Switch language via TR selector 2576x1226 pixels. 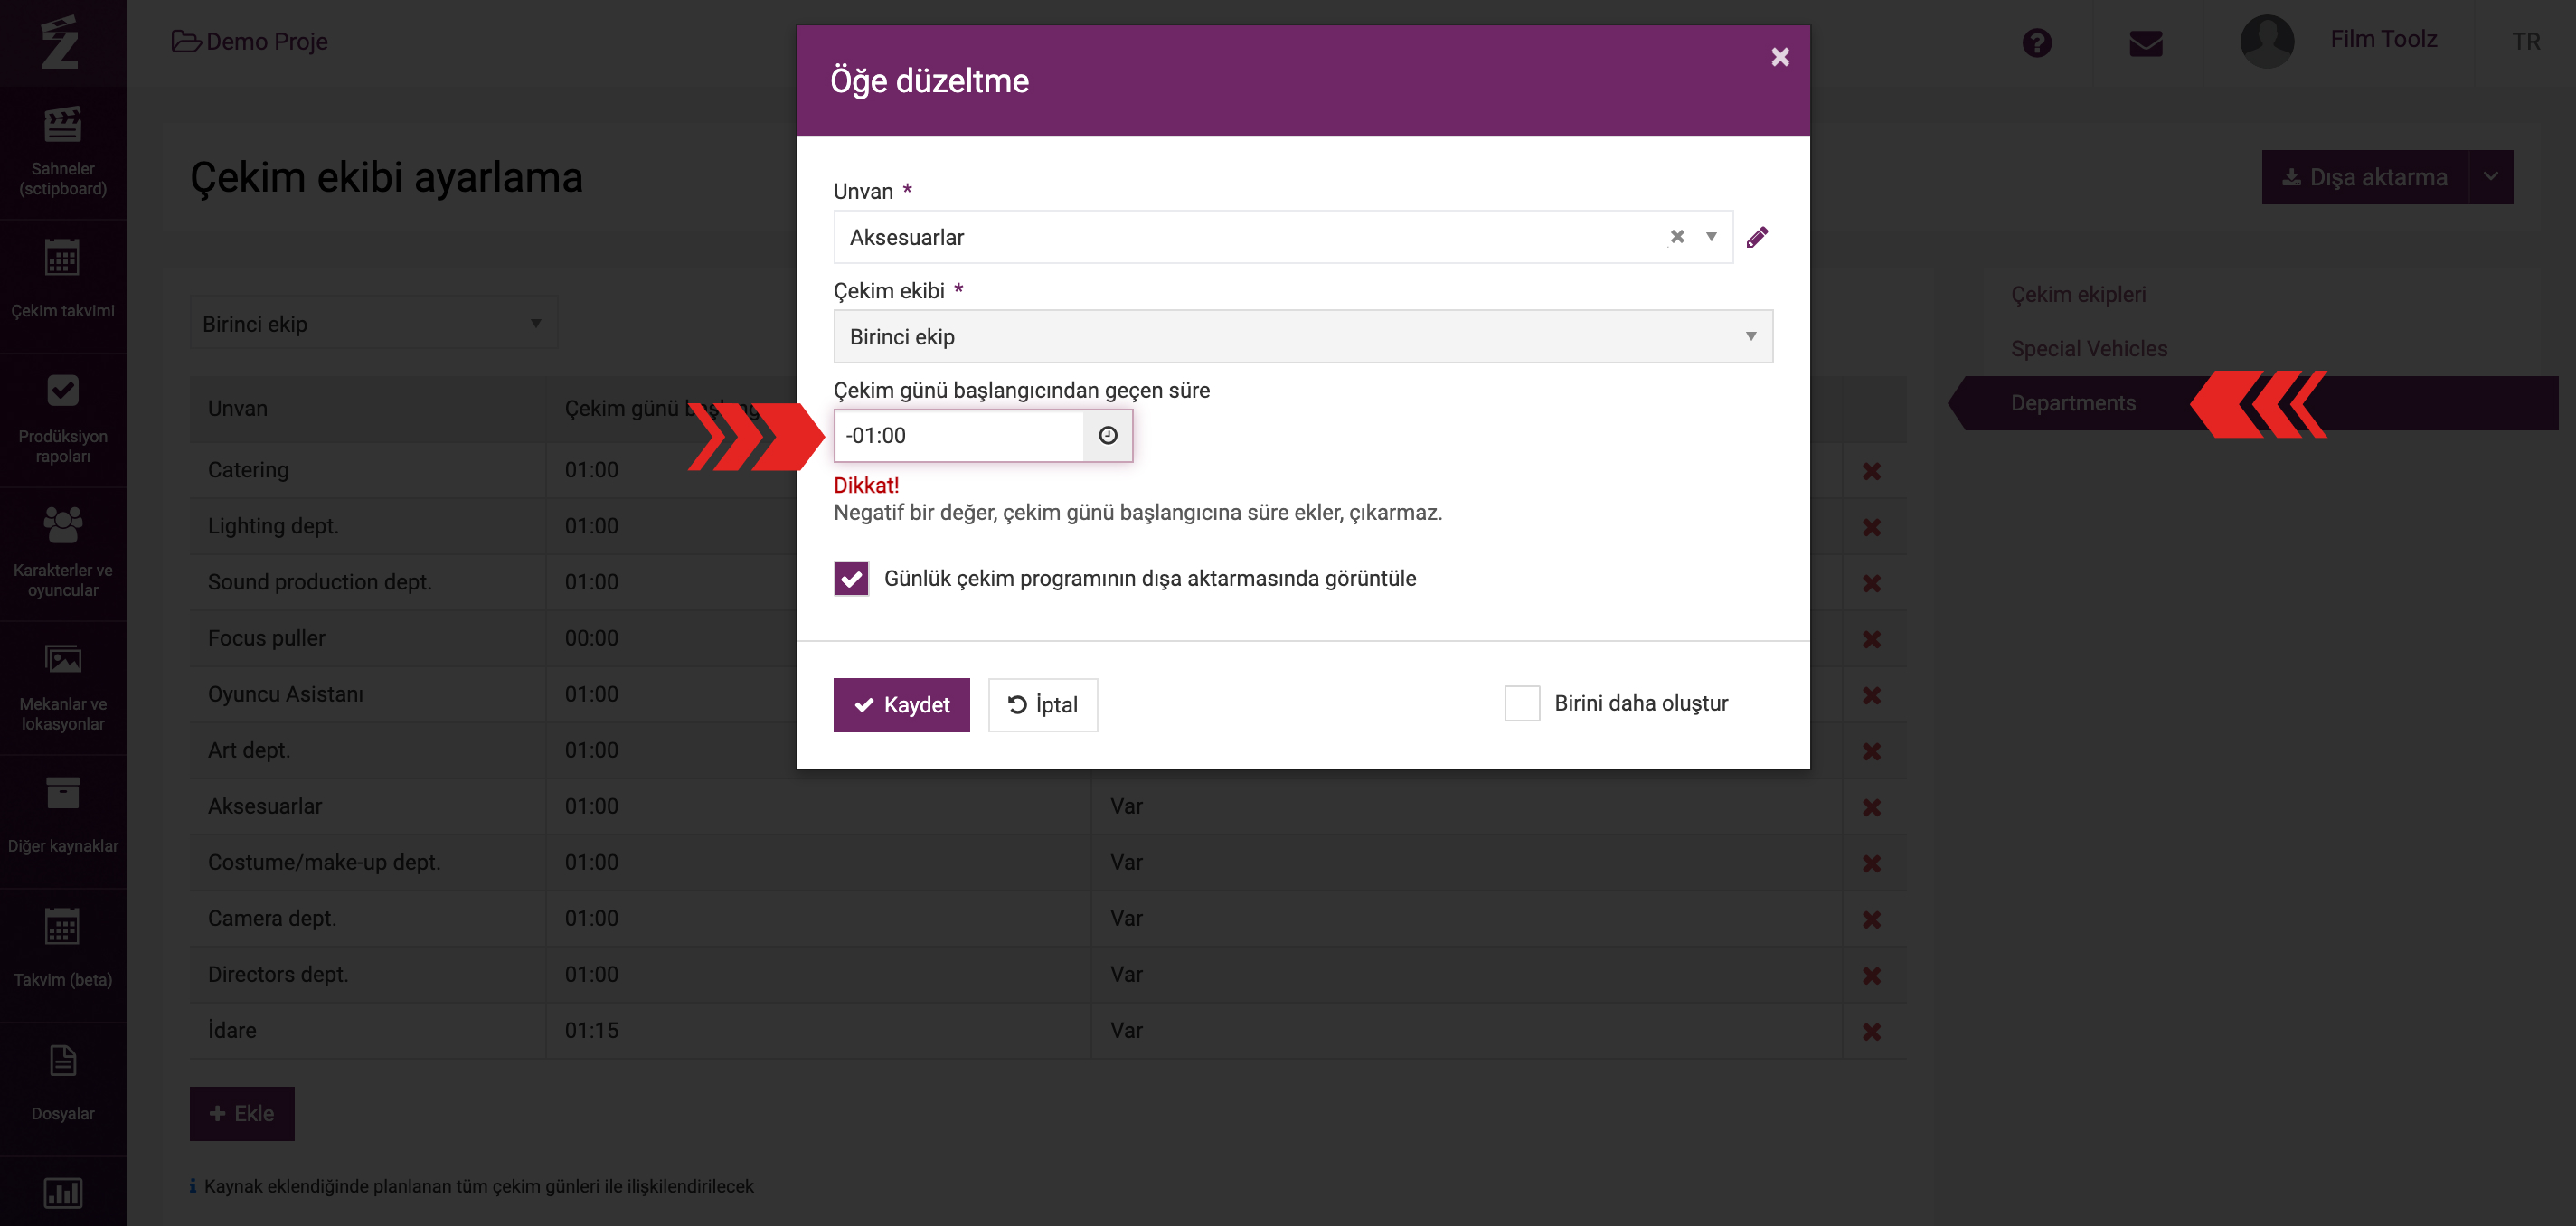click(2526, 41)
